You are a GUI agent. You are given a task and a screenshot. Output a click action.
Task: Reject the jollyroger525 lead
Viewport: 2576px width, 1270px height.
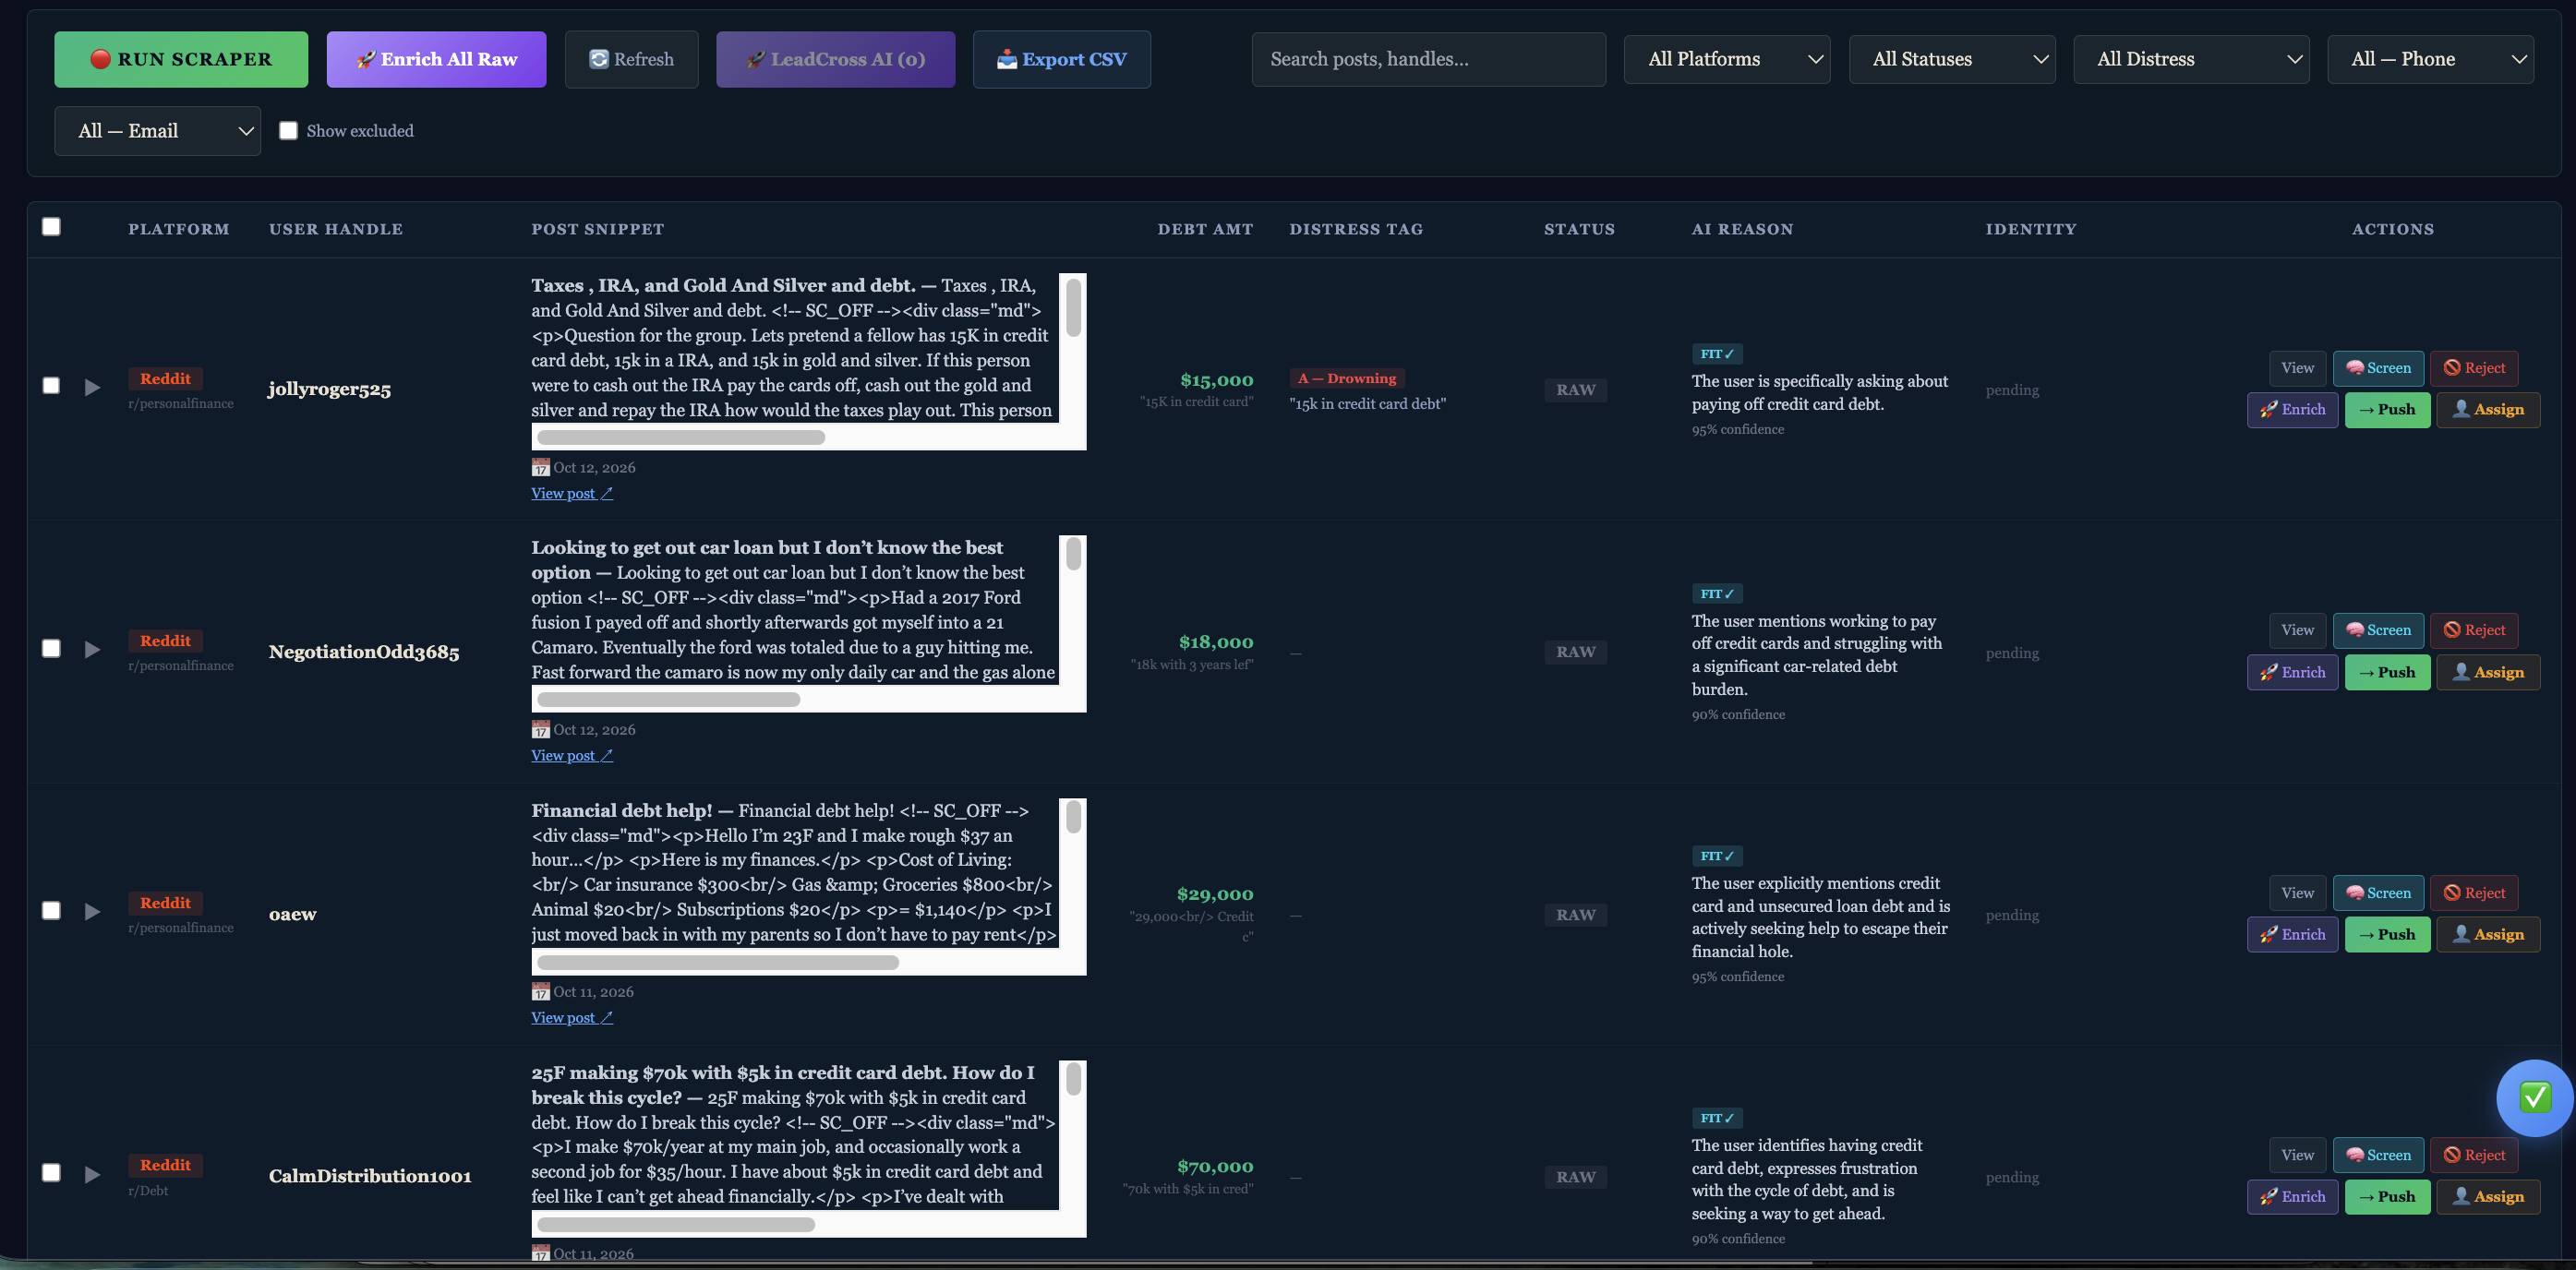[x=2474, y=368]
